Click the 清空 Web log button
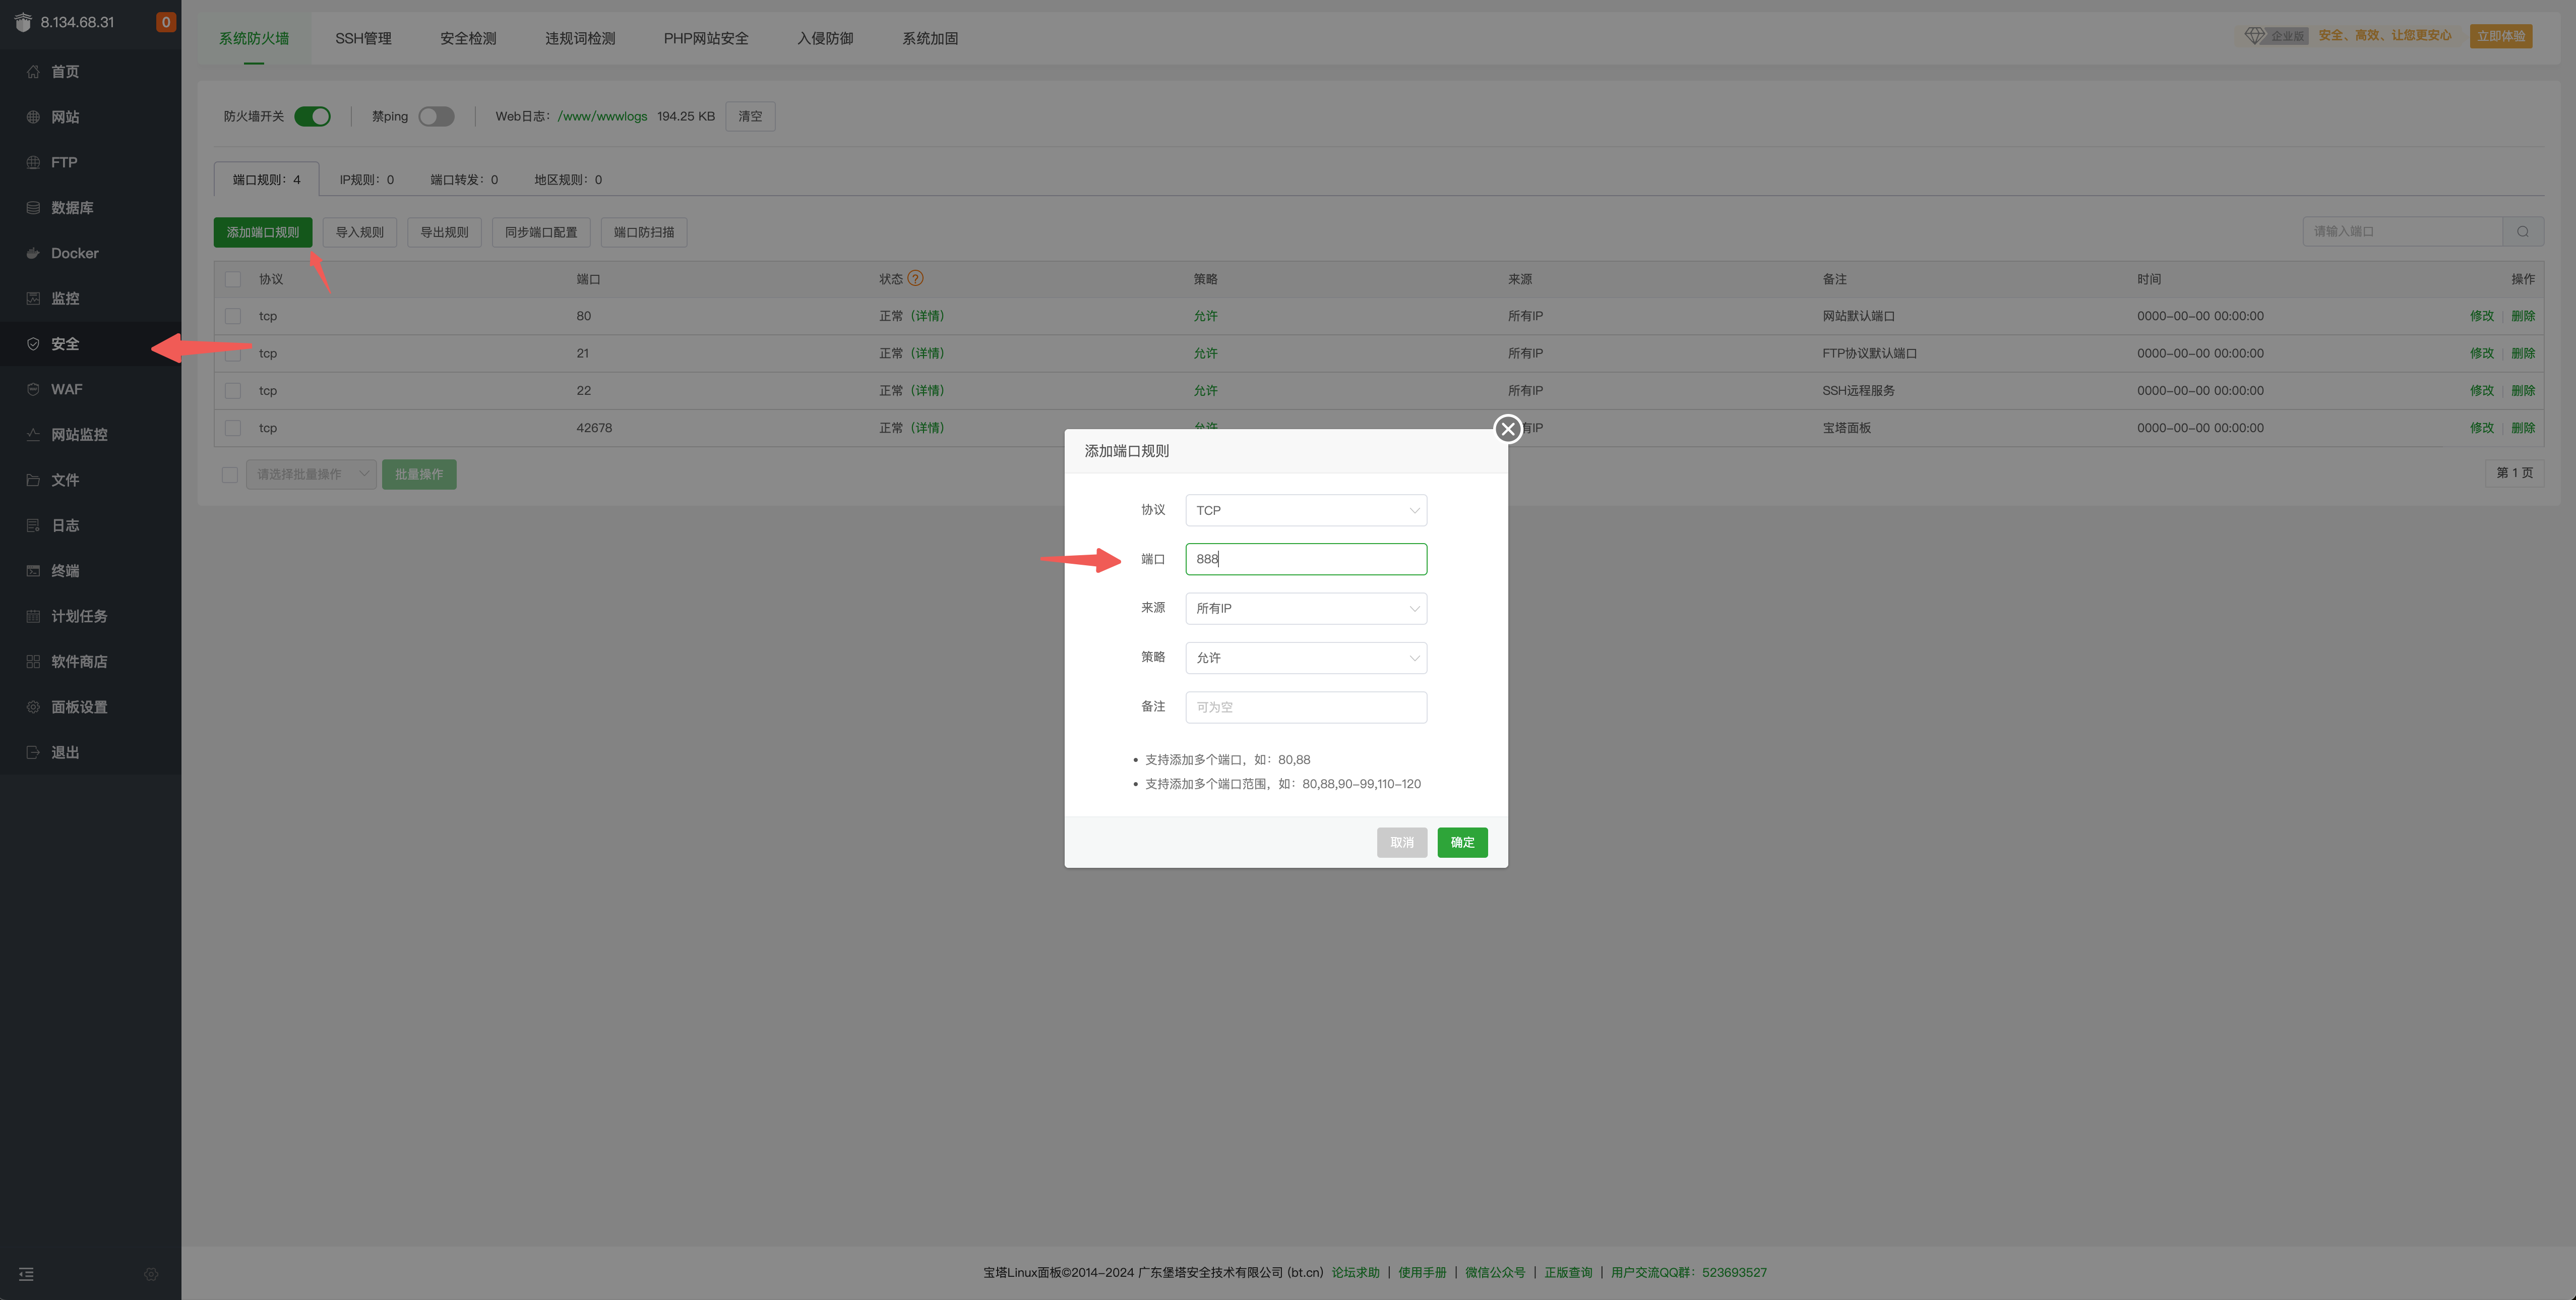This screenshot has height=1300, width=2576. (750, 116)
